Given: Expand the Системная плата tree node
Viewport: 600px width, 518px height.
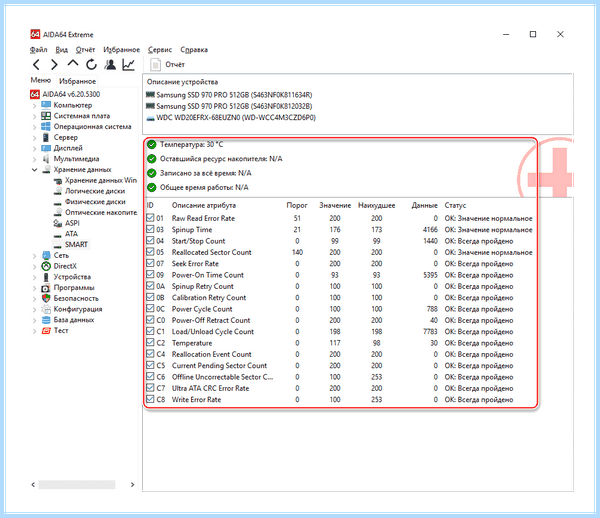Looking at the screenshot, I should pos(34,116).
